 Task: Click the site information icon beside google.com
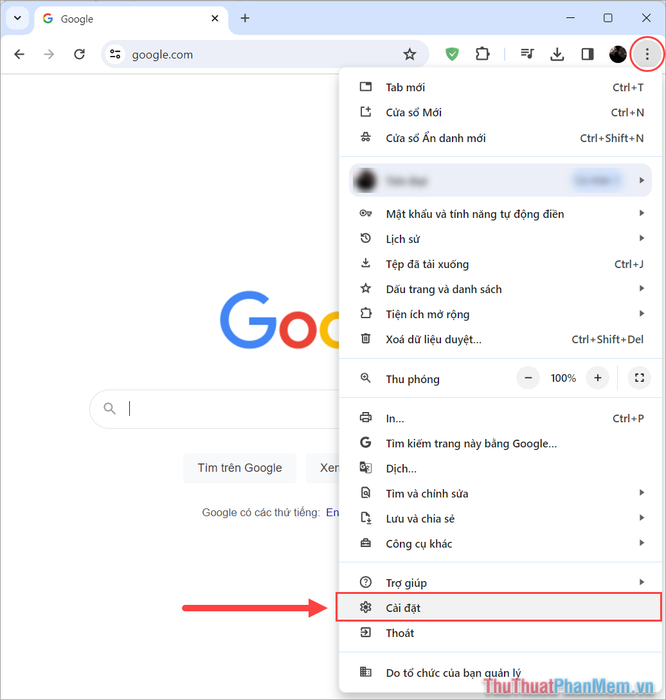[x=115, y=54]
